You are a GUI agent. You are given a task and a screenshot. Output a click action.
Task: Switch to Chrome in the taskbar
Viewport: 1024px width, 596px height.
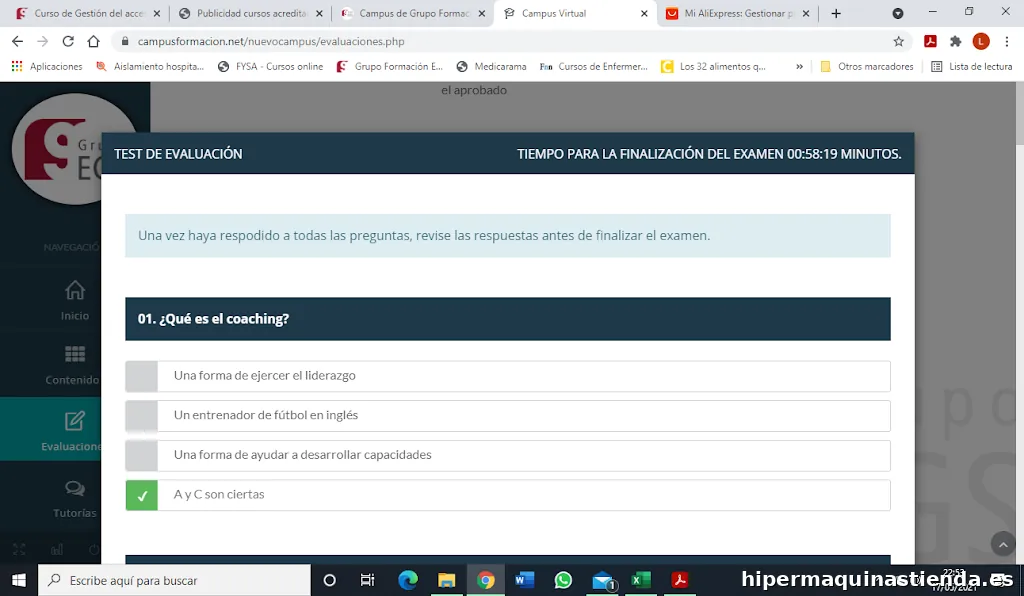[x=486, y=580]
